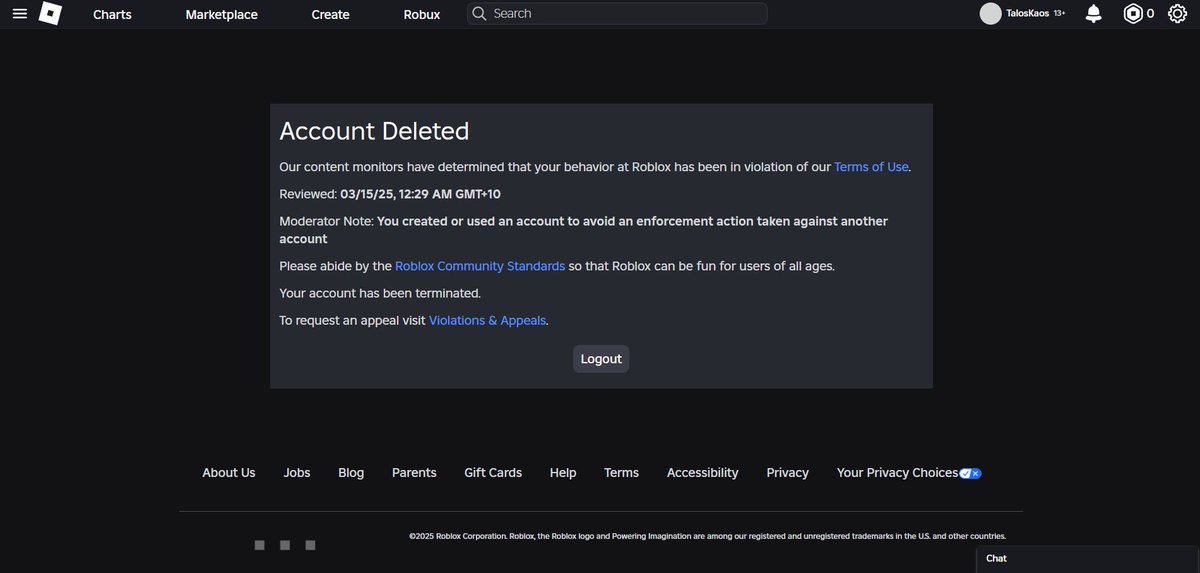
Task: Click 'Your account has been terminated.' text
Action: click(x=380, y=293)
